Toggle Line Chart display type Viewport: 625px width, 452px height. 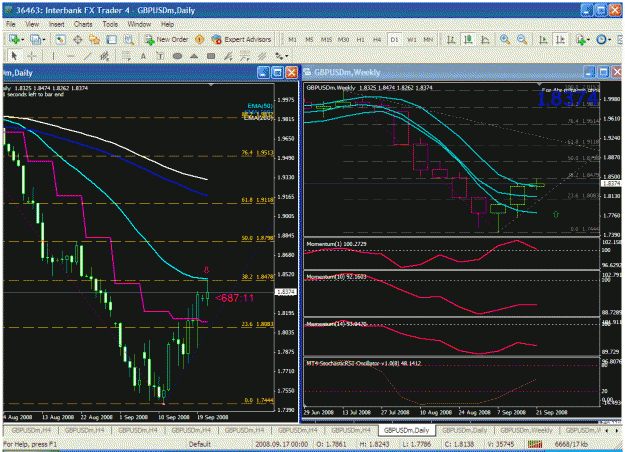pos(485,39)
